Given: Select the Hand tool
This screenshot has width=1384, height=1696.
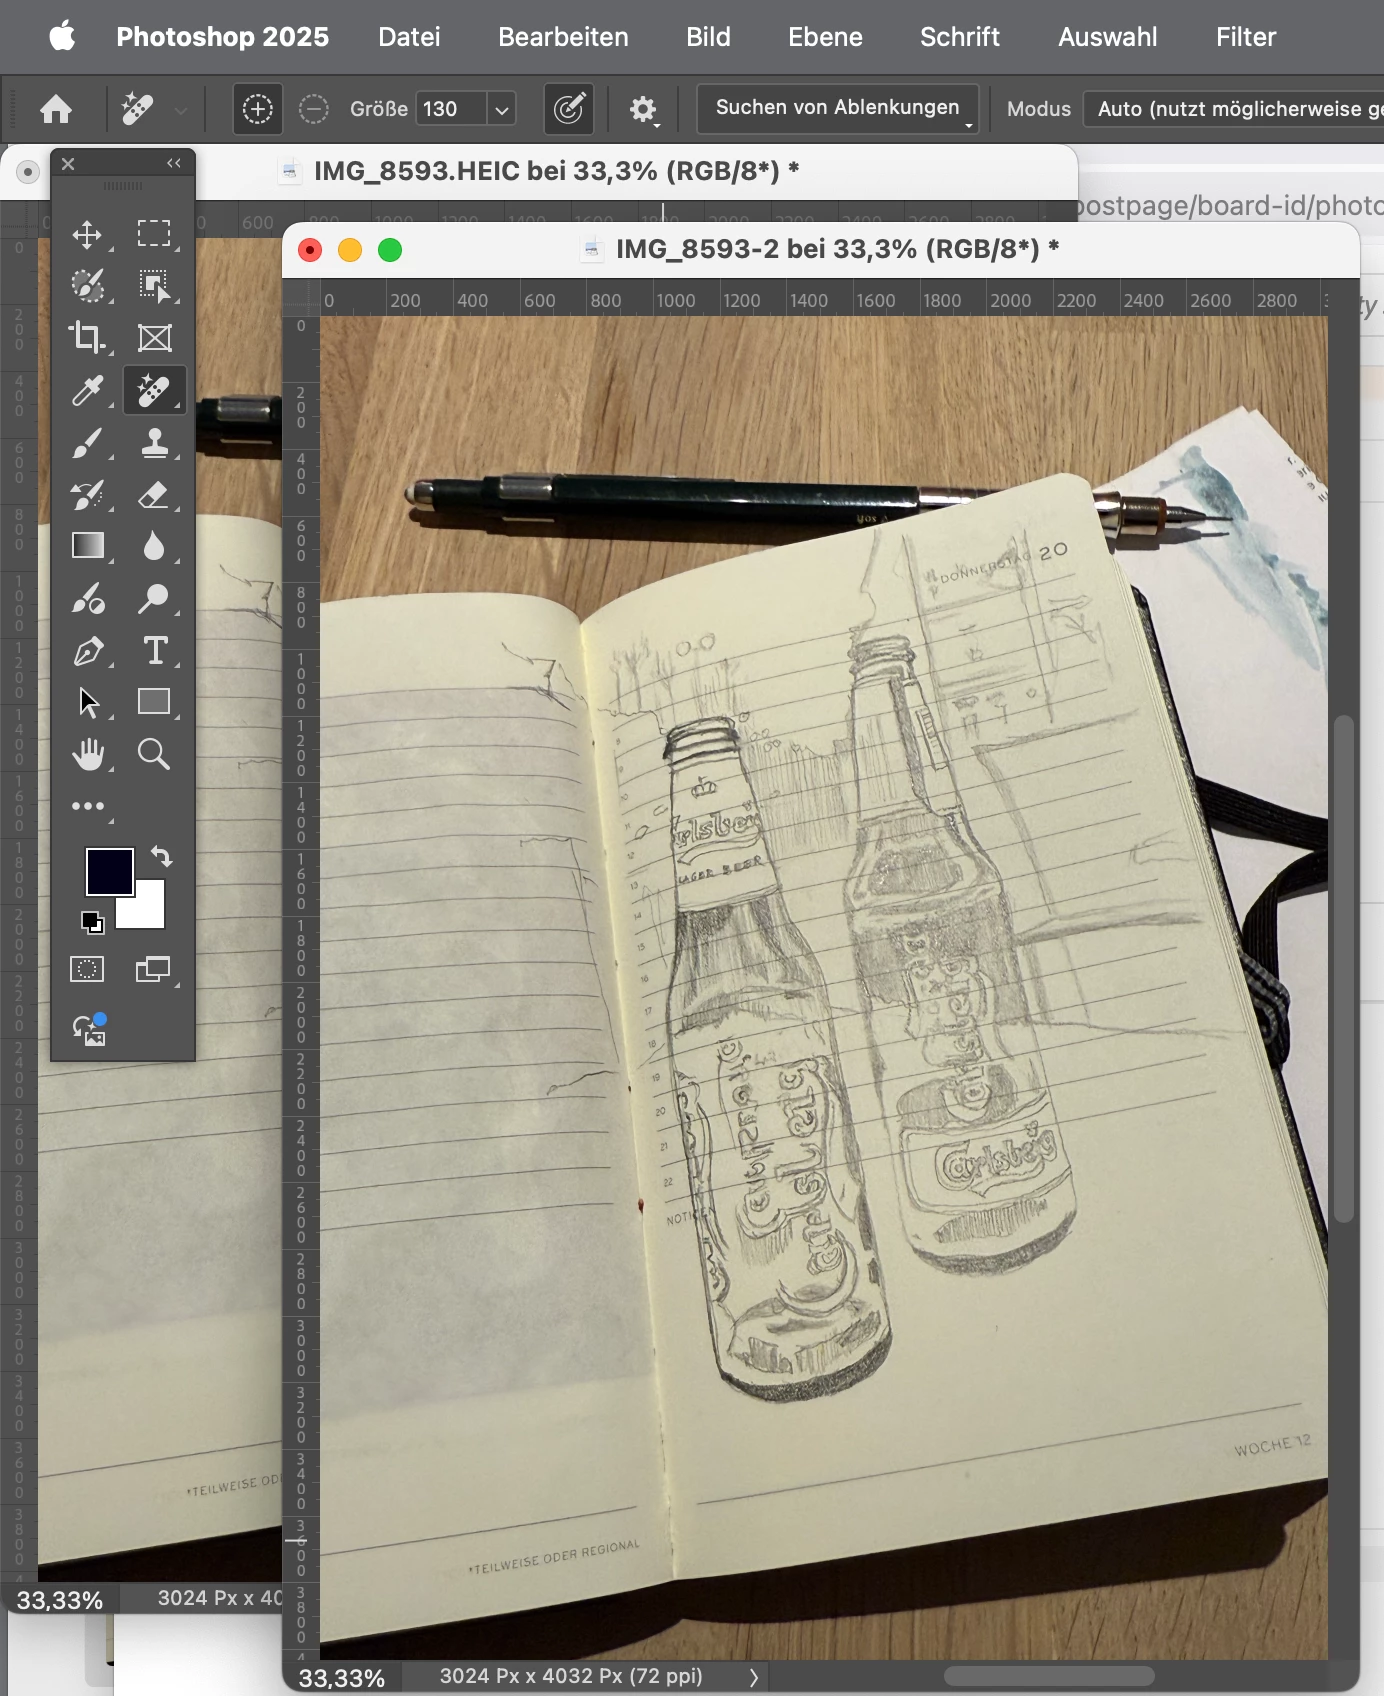Looking at the screenshot, I should 87,755.
